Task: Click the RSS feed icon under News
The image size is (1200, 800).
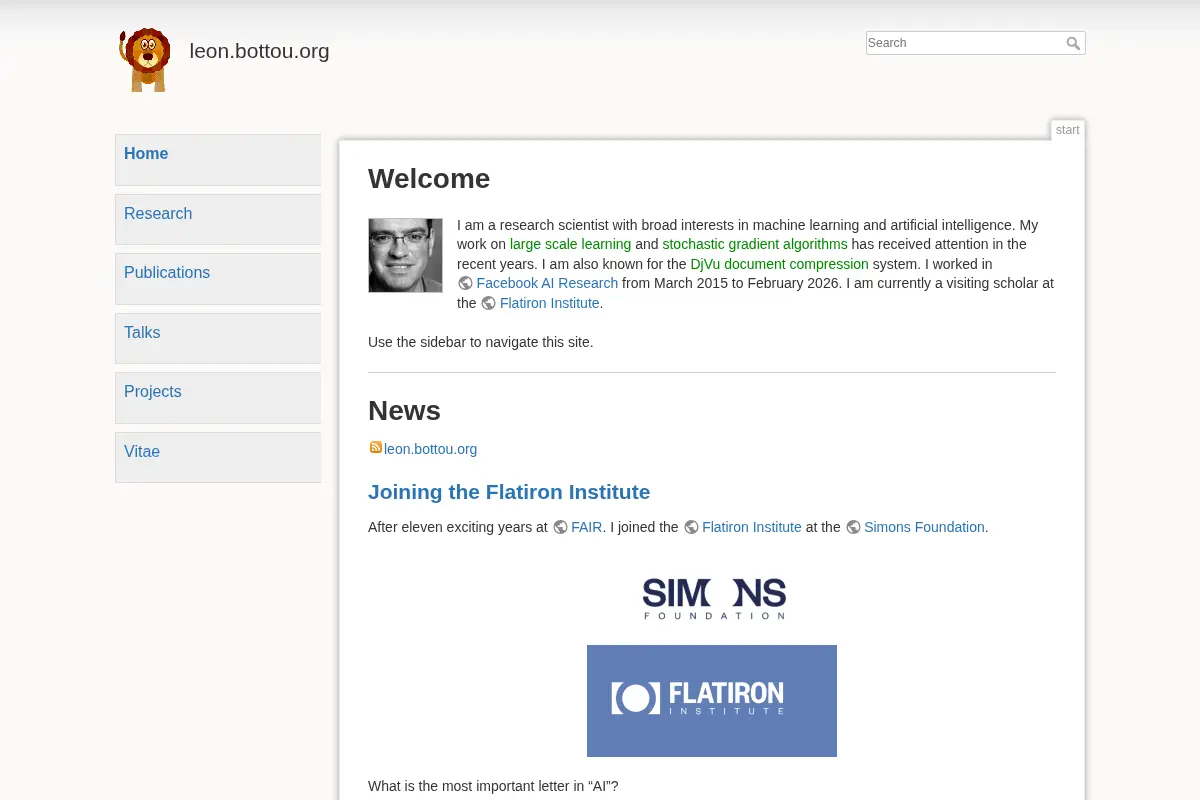Action: click(x=375, y=448)
